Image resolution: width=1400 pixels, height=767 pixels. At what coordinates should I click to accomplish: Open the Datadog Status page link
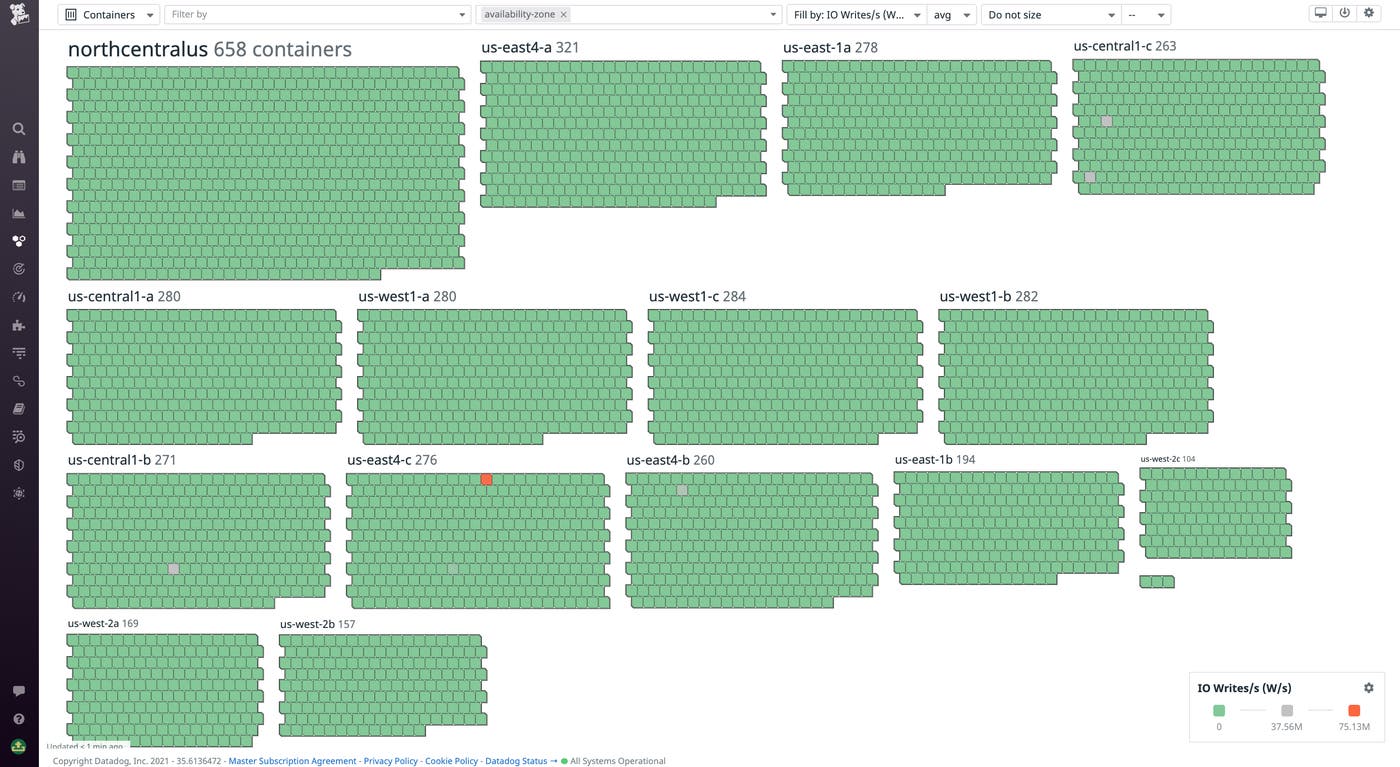click(516, 761)
